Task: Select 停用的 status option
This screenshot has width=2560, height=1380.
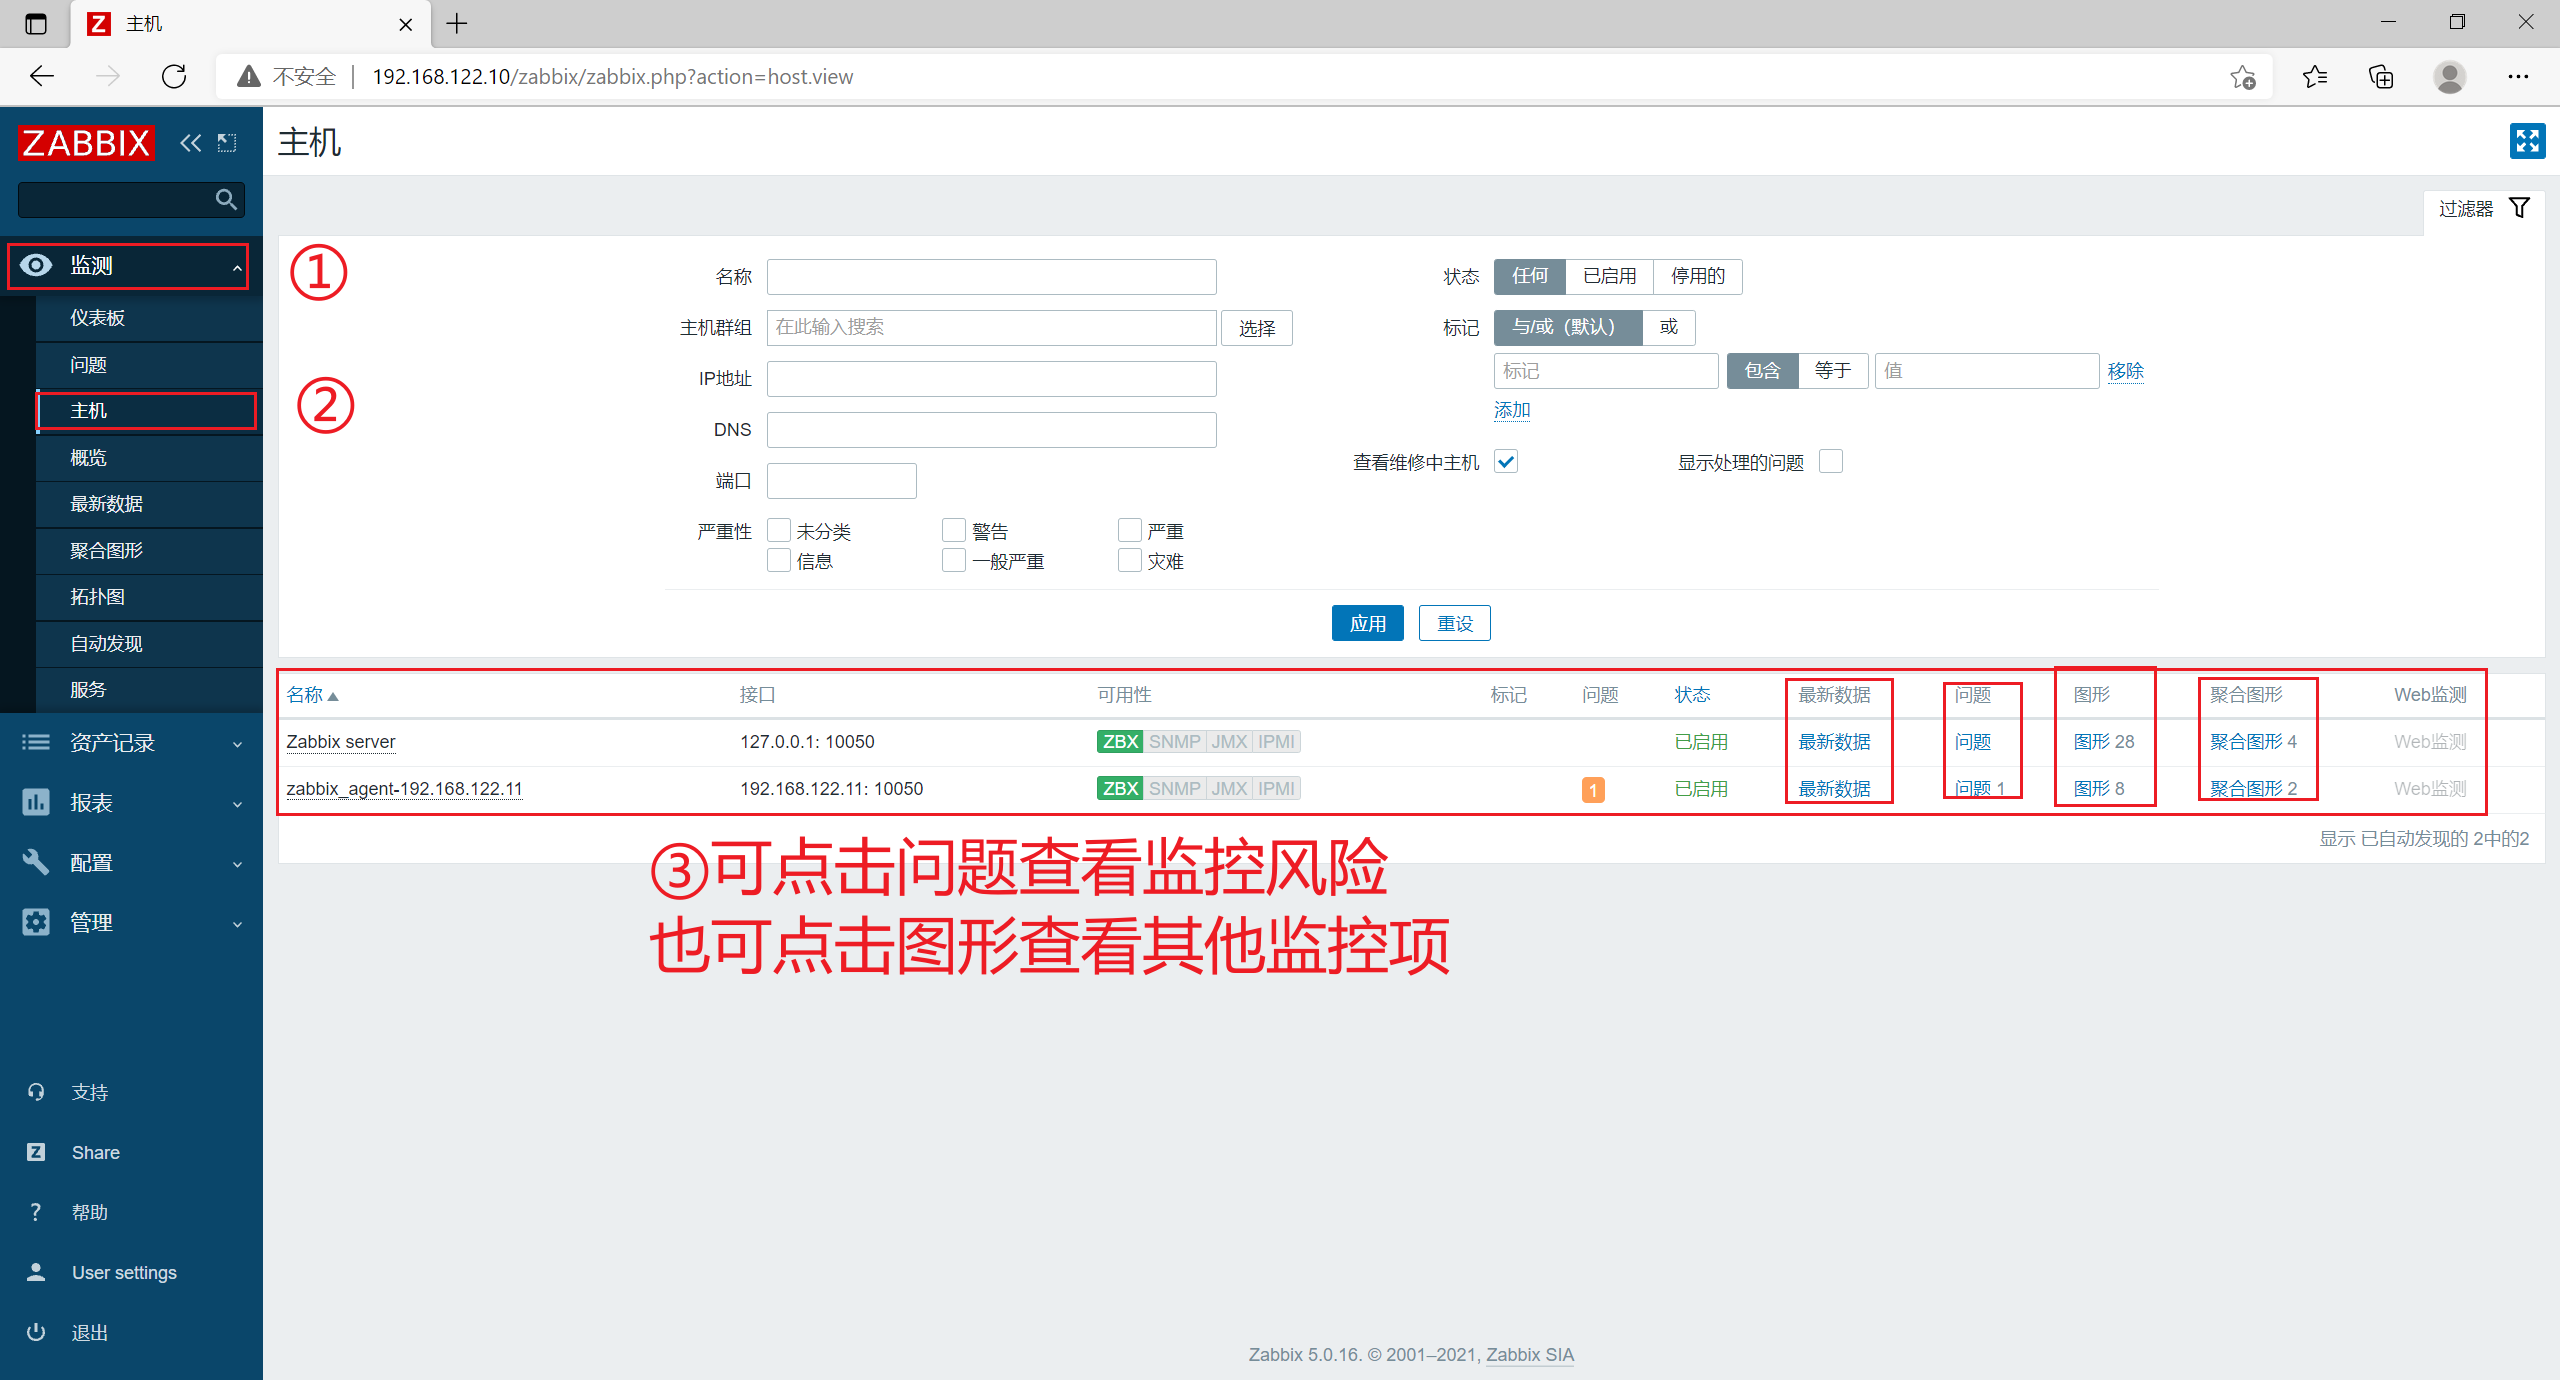Action: pyautogui.click(x=1698, y=276)
